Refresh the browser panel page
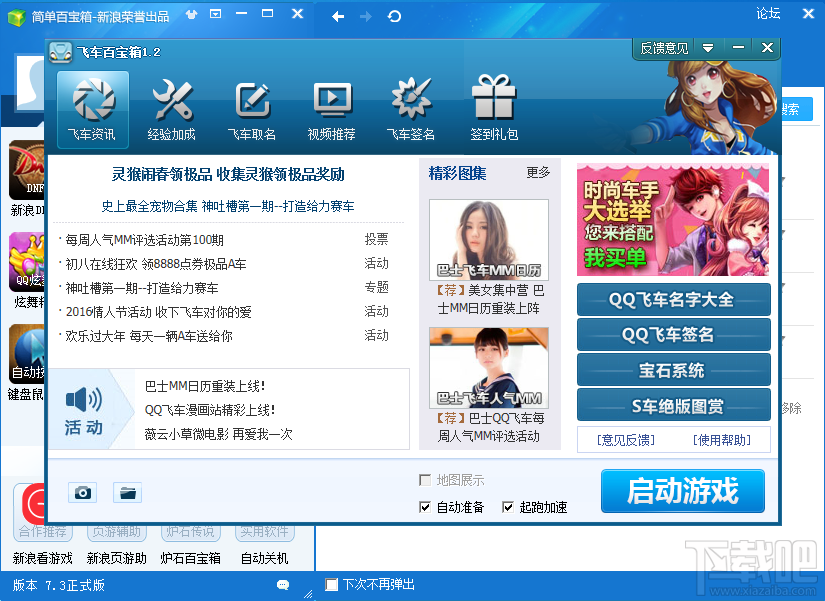Viewport: 825px width, 601px height. [394, 17]
